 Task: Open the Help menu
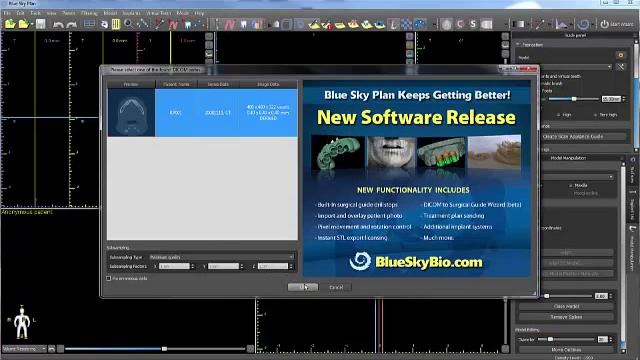coord(199,13)
